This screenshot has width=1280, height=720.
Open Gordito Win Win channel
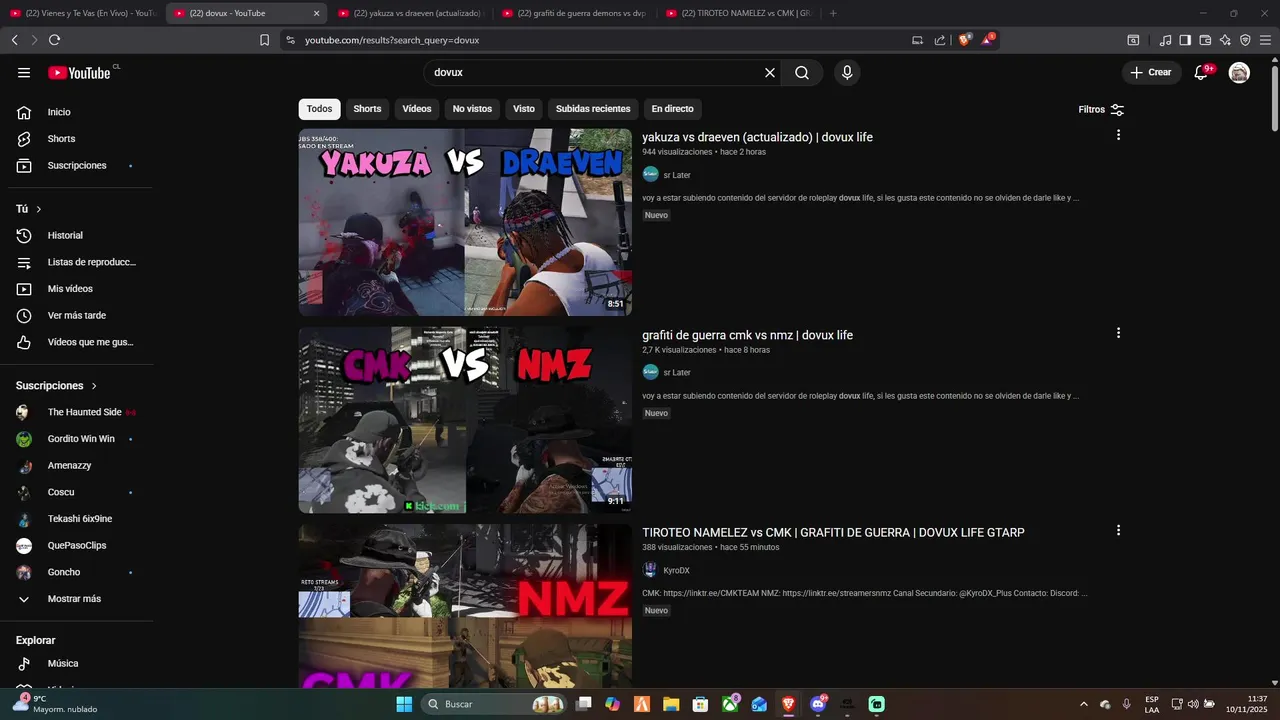tap(80, 439)
